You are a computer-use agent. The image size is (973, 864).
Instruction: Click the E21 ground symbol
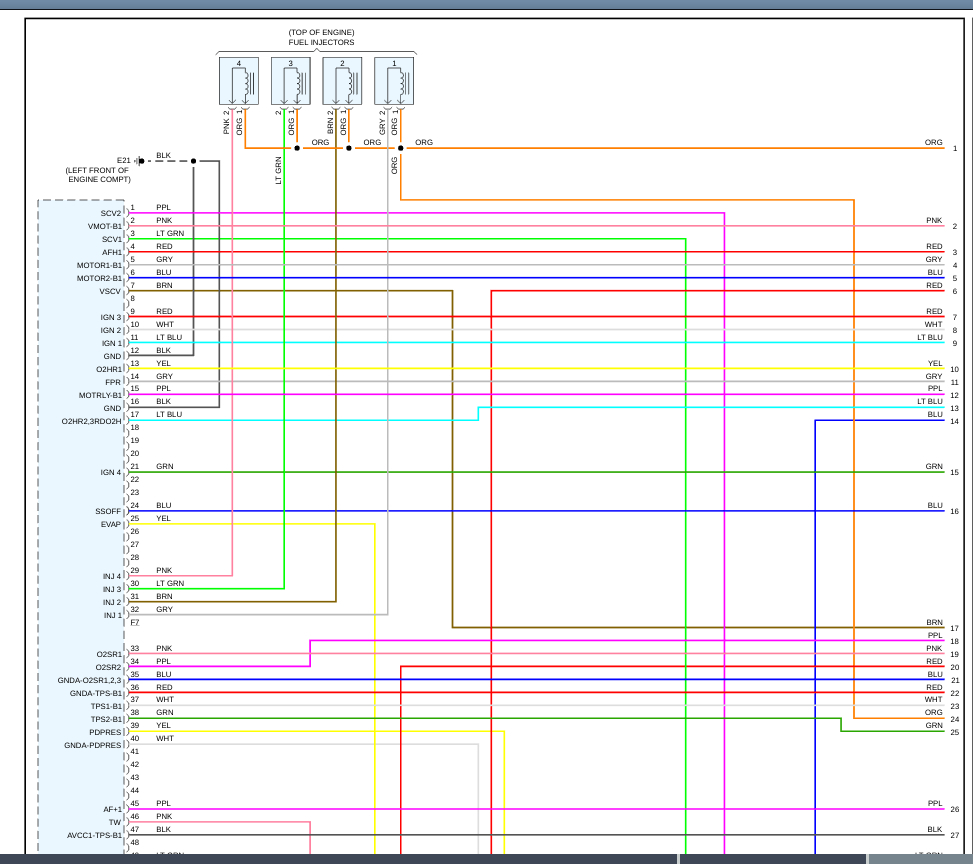140,160
